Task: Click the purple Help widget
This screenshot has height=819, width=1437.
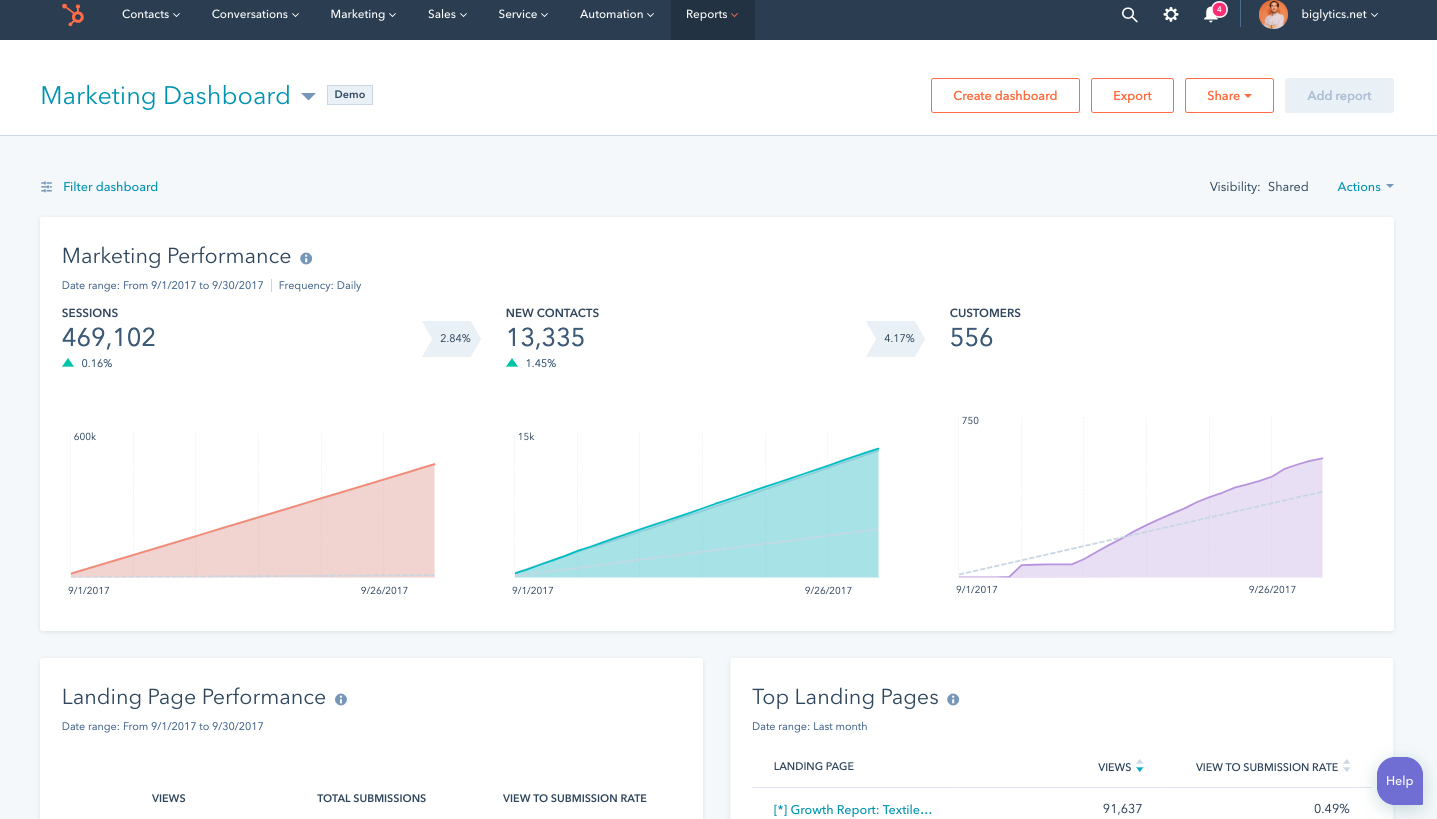Action: [1400, 781]
